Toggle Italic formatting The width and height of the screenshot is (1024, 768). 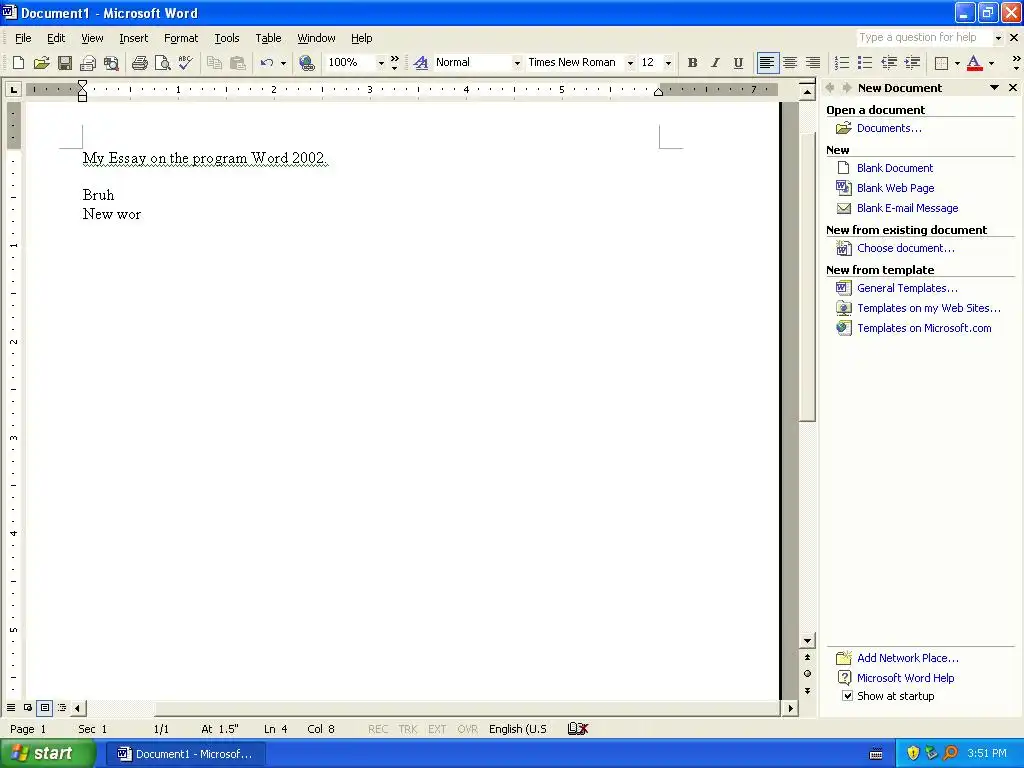pos(715,63)
